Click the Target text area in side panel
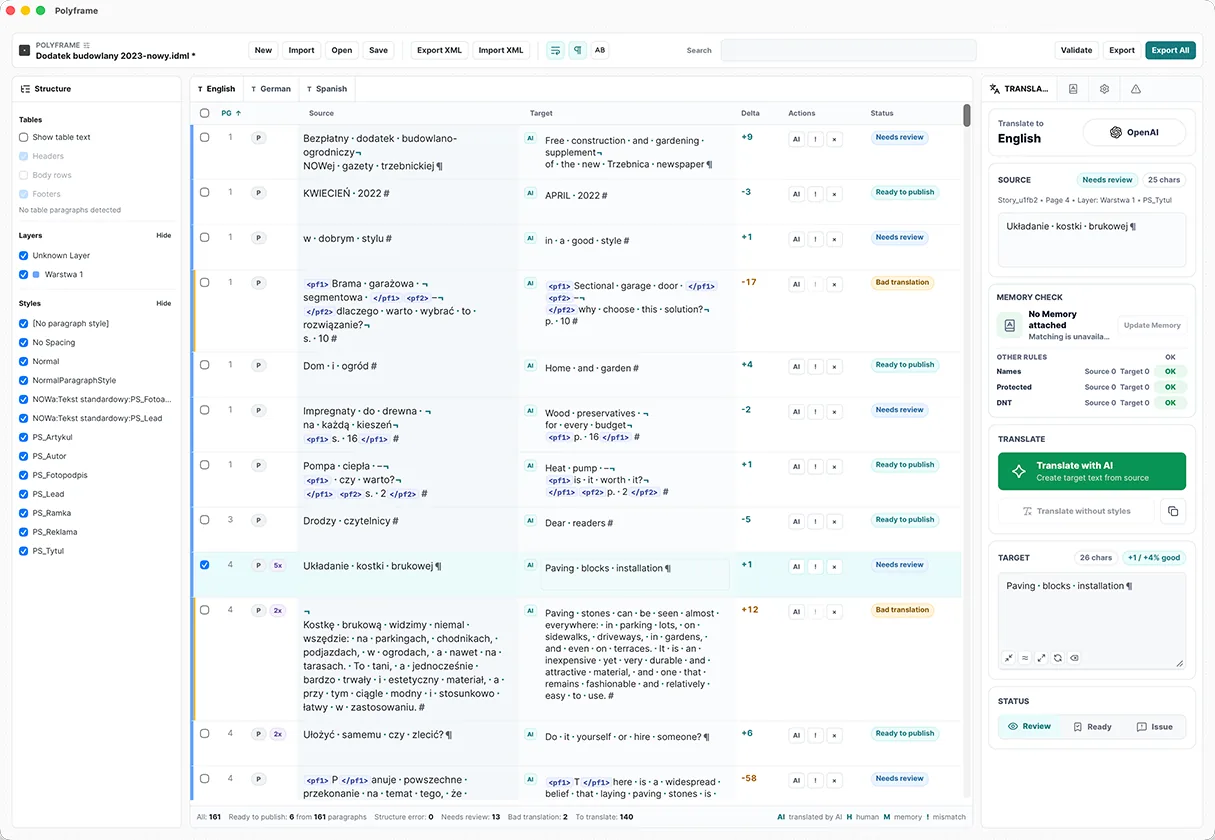Screen dimensions: 1215x840 (1092, 621)
